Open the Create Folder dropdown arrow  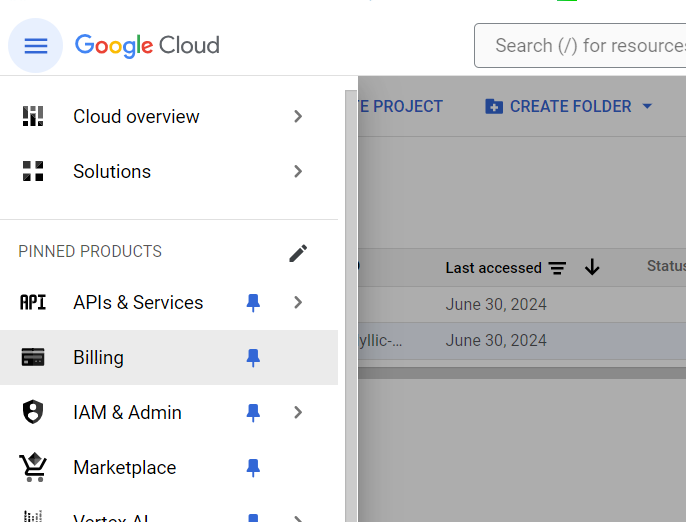point(647,107)
